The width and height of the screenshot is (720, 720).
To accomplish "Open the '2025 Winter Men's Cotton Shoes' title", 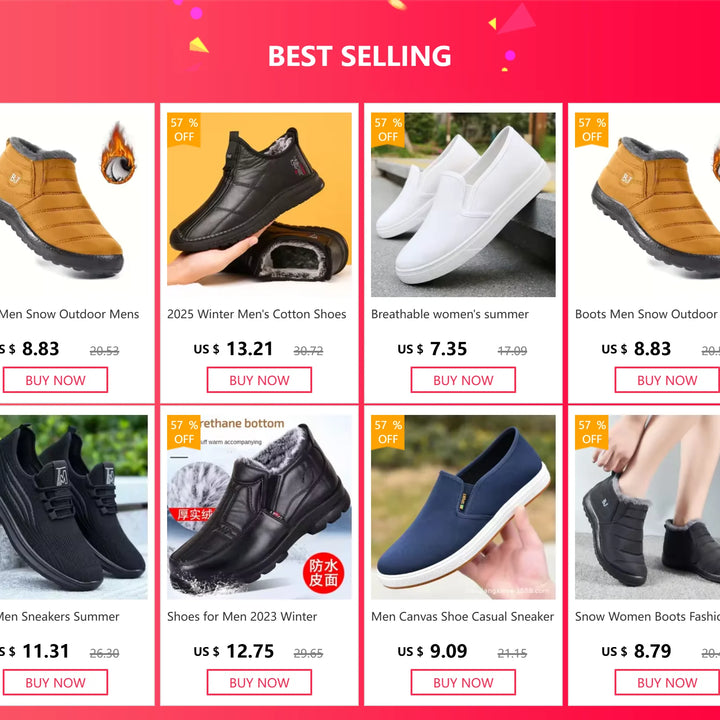I will point(257,314).
